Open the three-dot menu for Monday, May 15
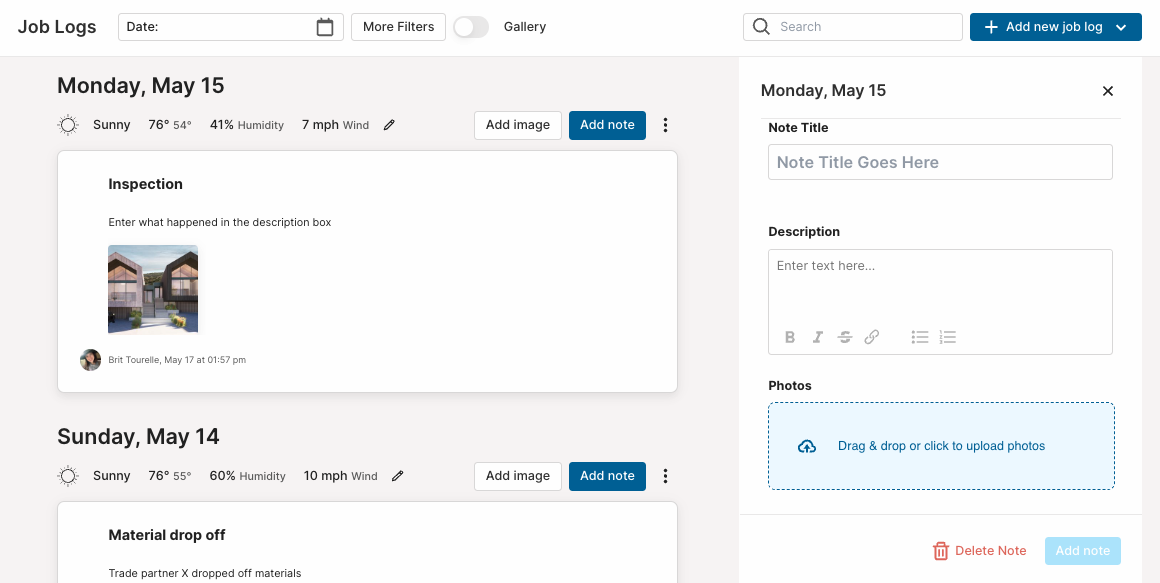 point(665,125)
